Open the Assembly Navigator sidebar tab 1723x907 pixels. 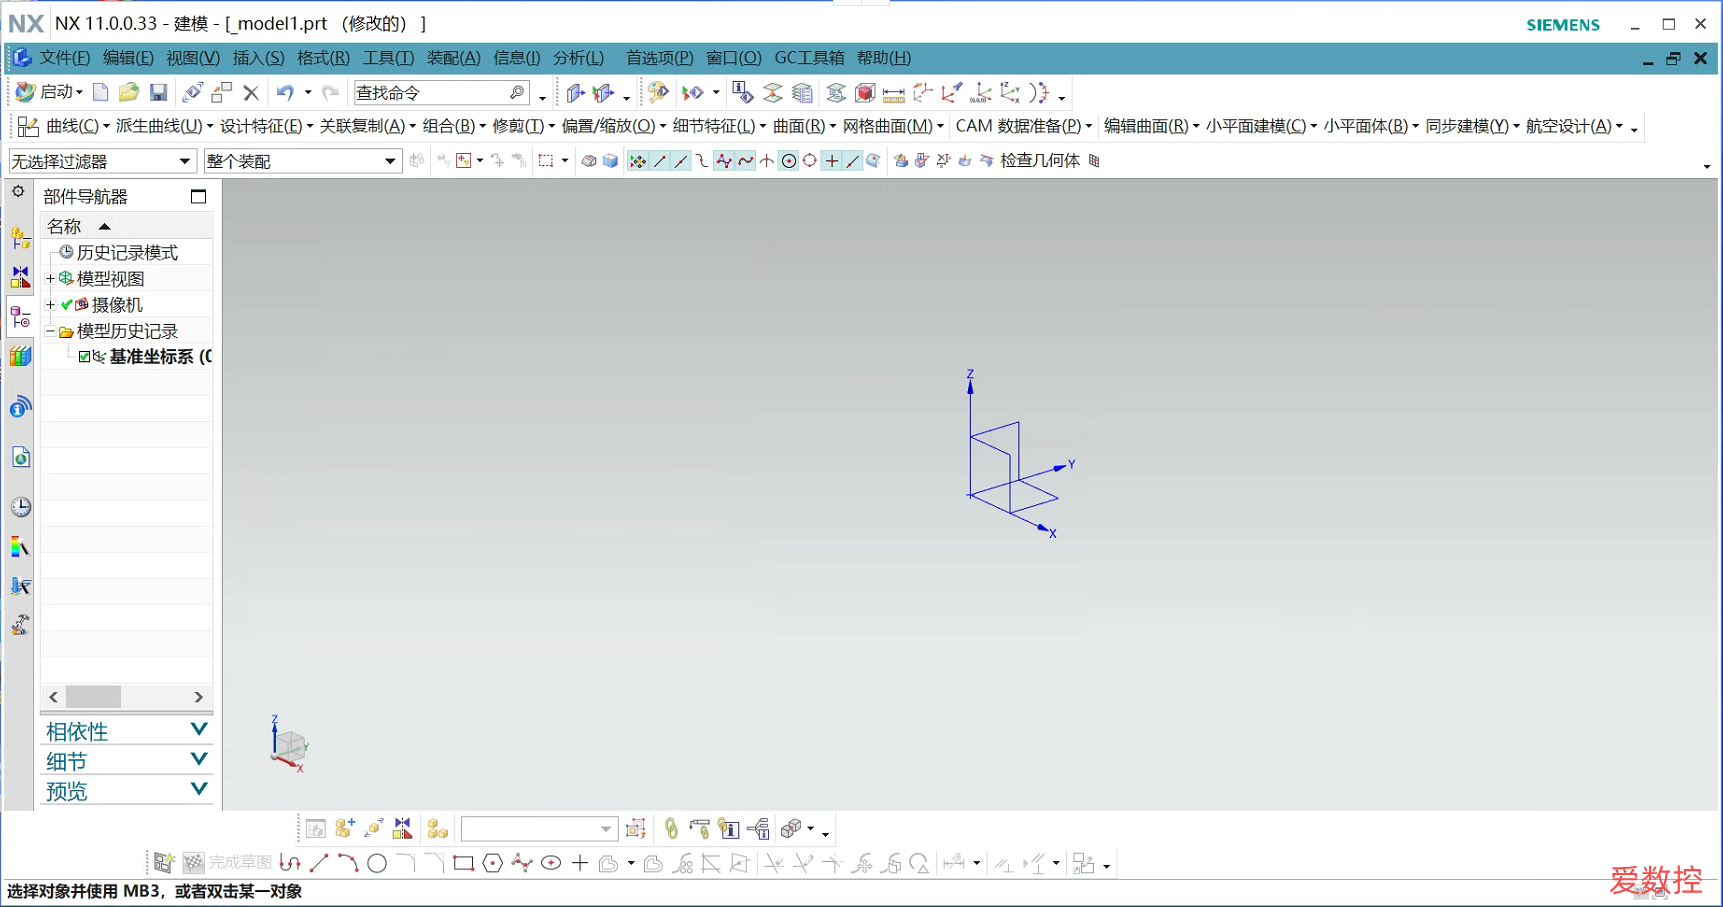[x=20, y=238]
